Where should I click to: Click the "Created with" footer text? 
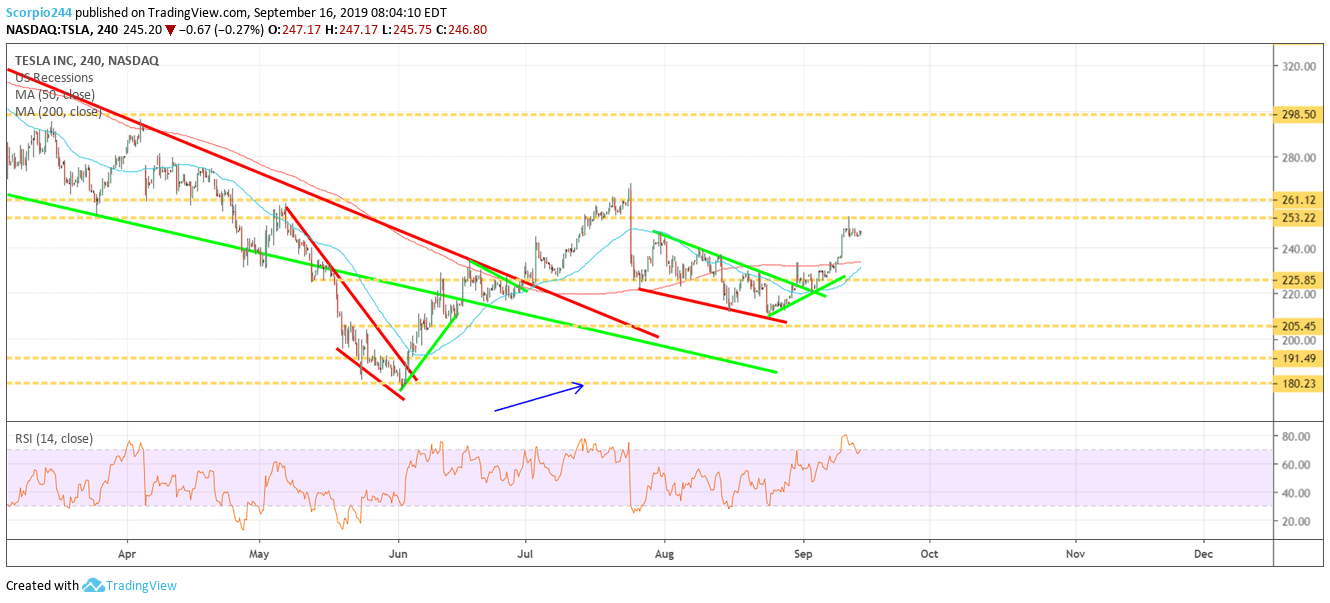[42, 586]
